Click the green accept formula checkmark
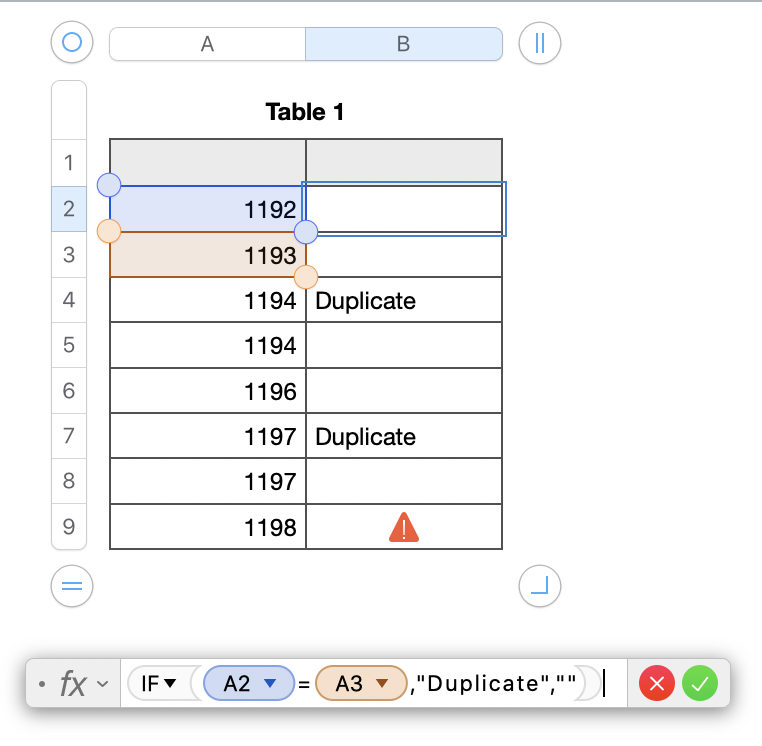762x746 pixels. coord(700,684)
